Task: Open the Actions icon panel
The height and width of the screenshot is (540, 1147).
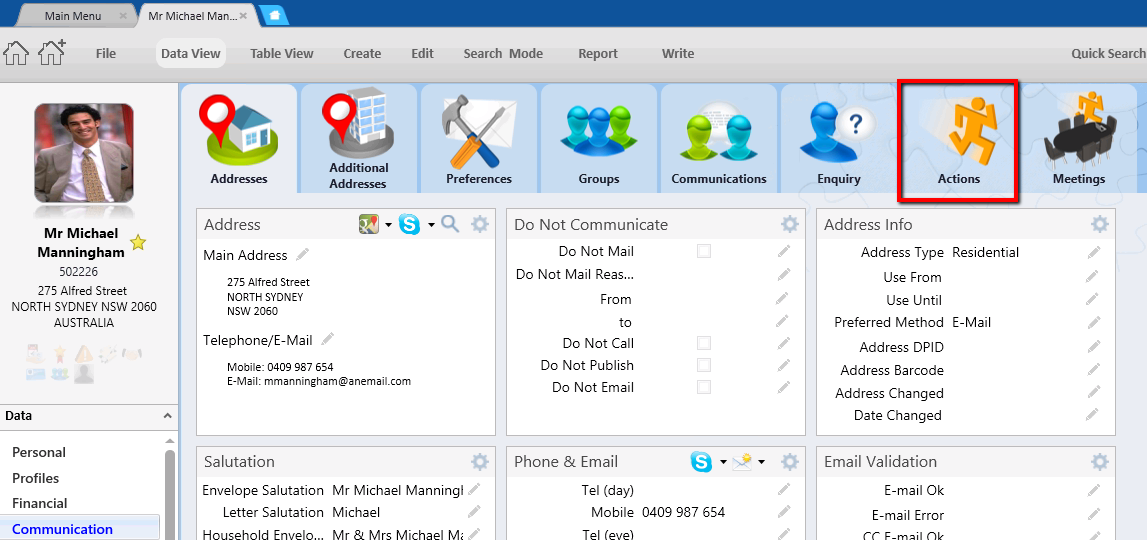Action: click(x=958, y=140)
